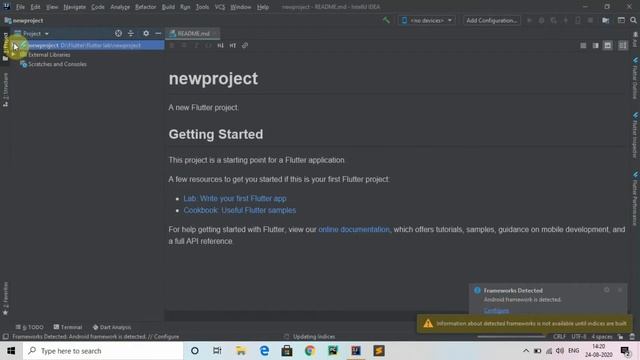
Task: Click the Type here to search box
Action: (x=103, y=351)
